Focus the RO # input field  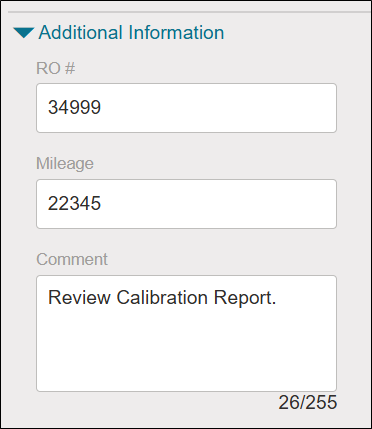(x=186, y=108)
